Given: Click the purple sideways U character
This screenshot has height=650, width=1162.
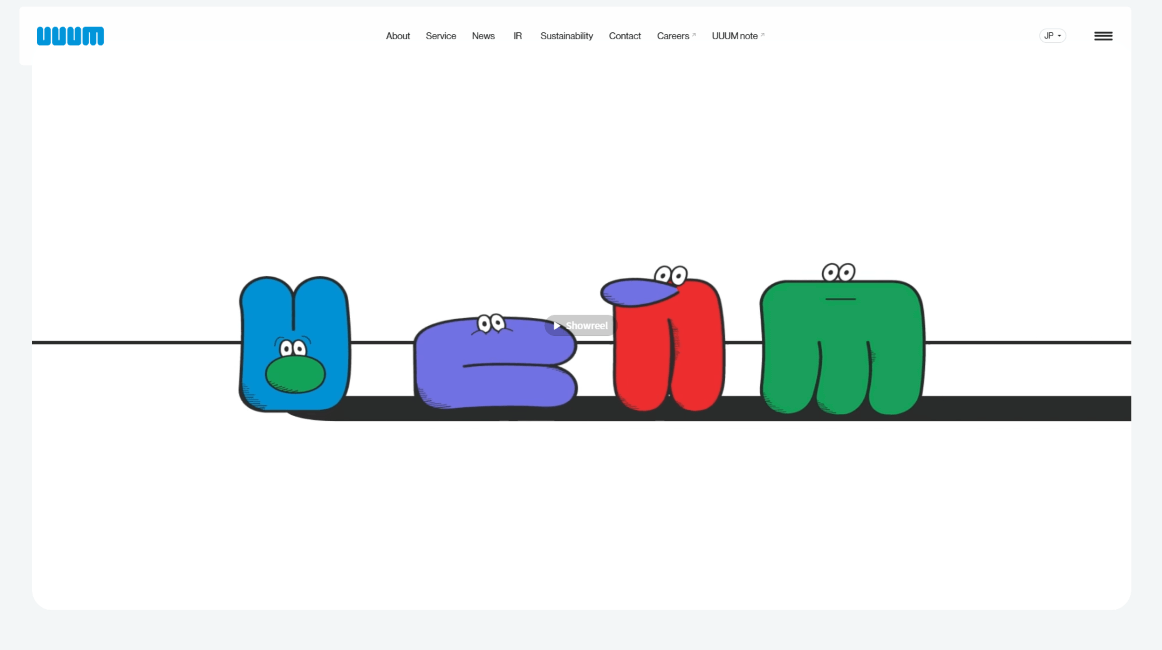Looking at the screenshot, I should pyautogui.click(x=495, y=362).
